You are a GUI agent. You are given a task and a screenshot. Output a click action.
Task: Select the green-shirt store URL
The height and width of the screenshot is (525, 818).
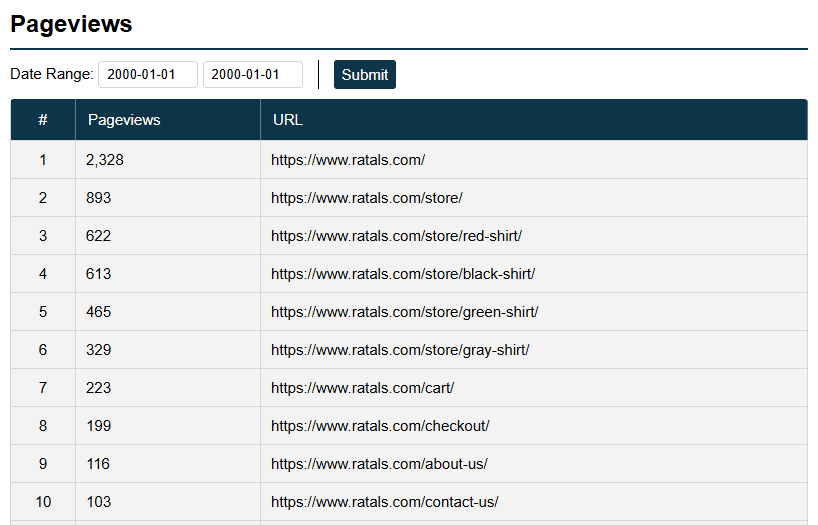point(405,312)
